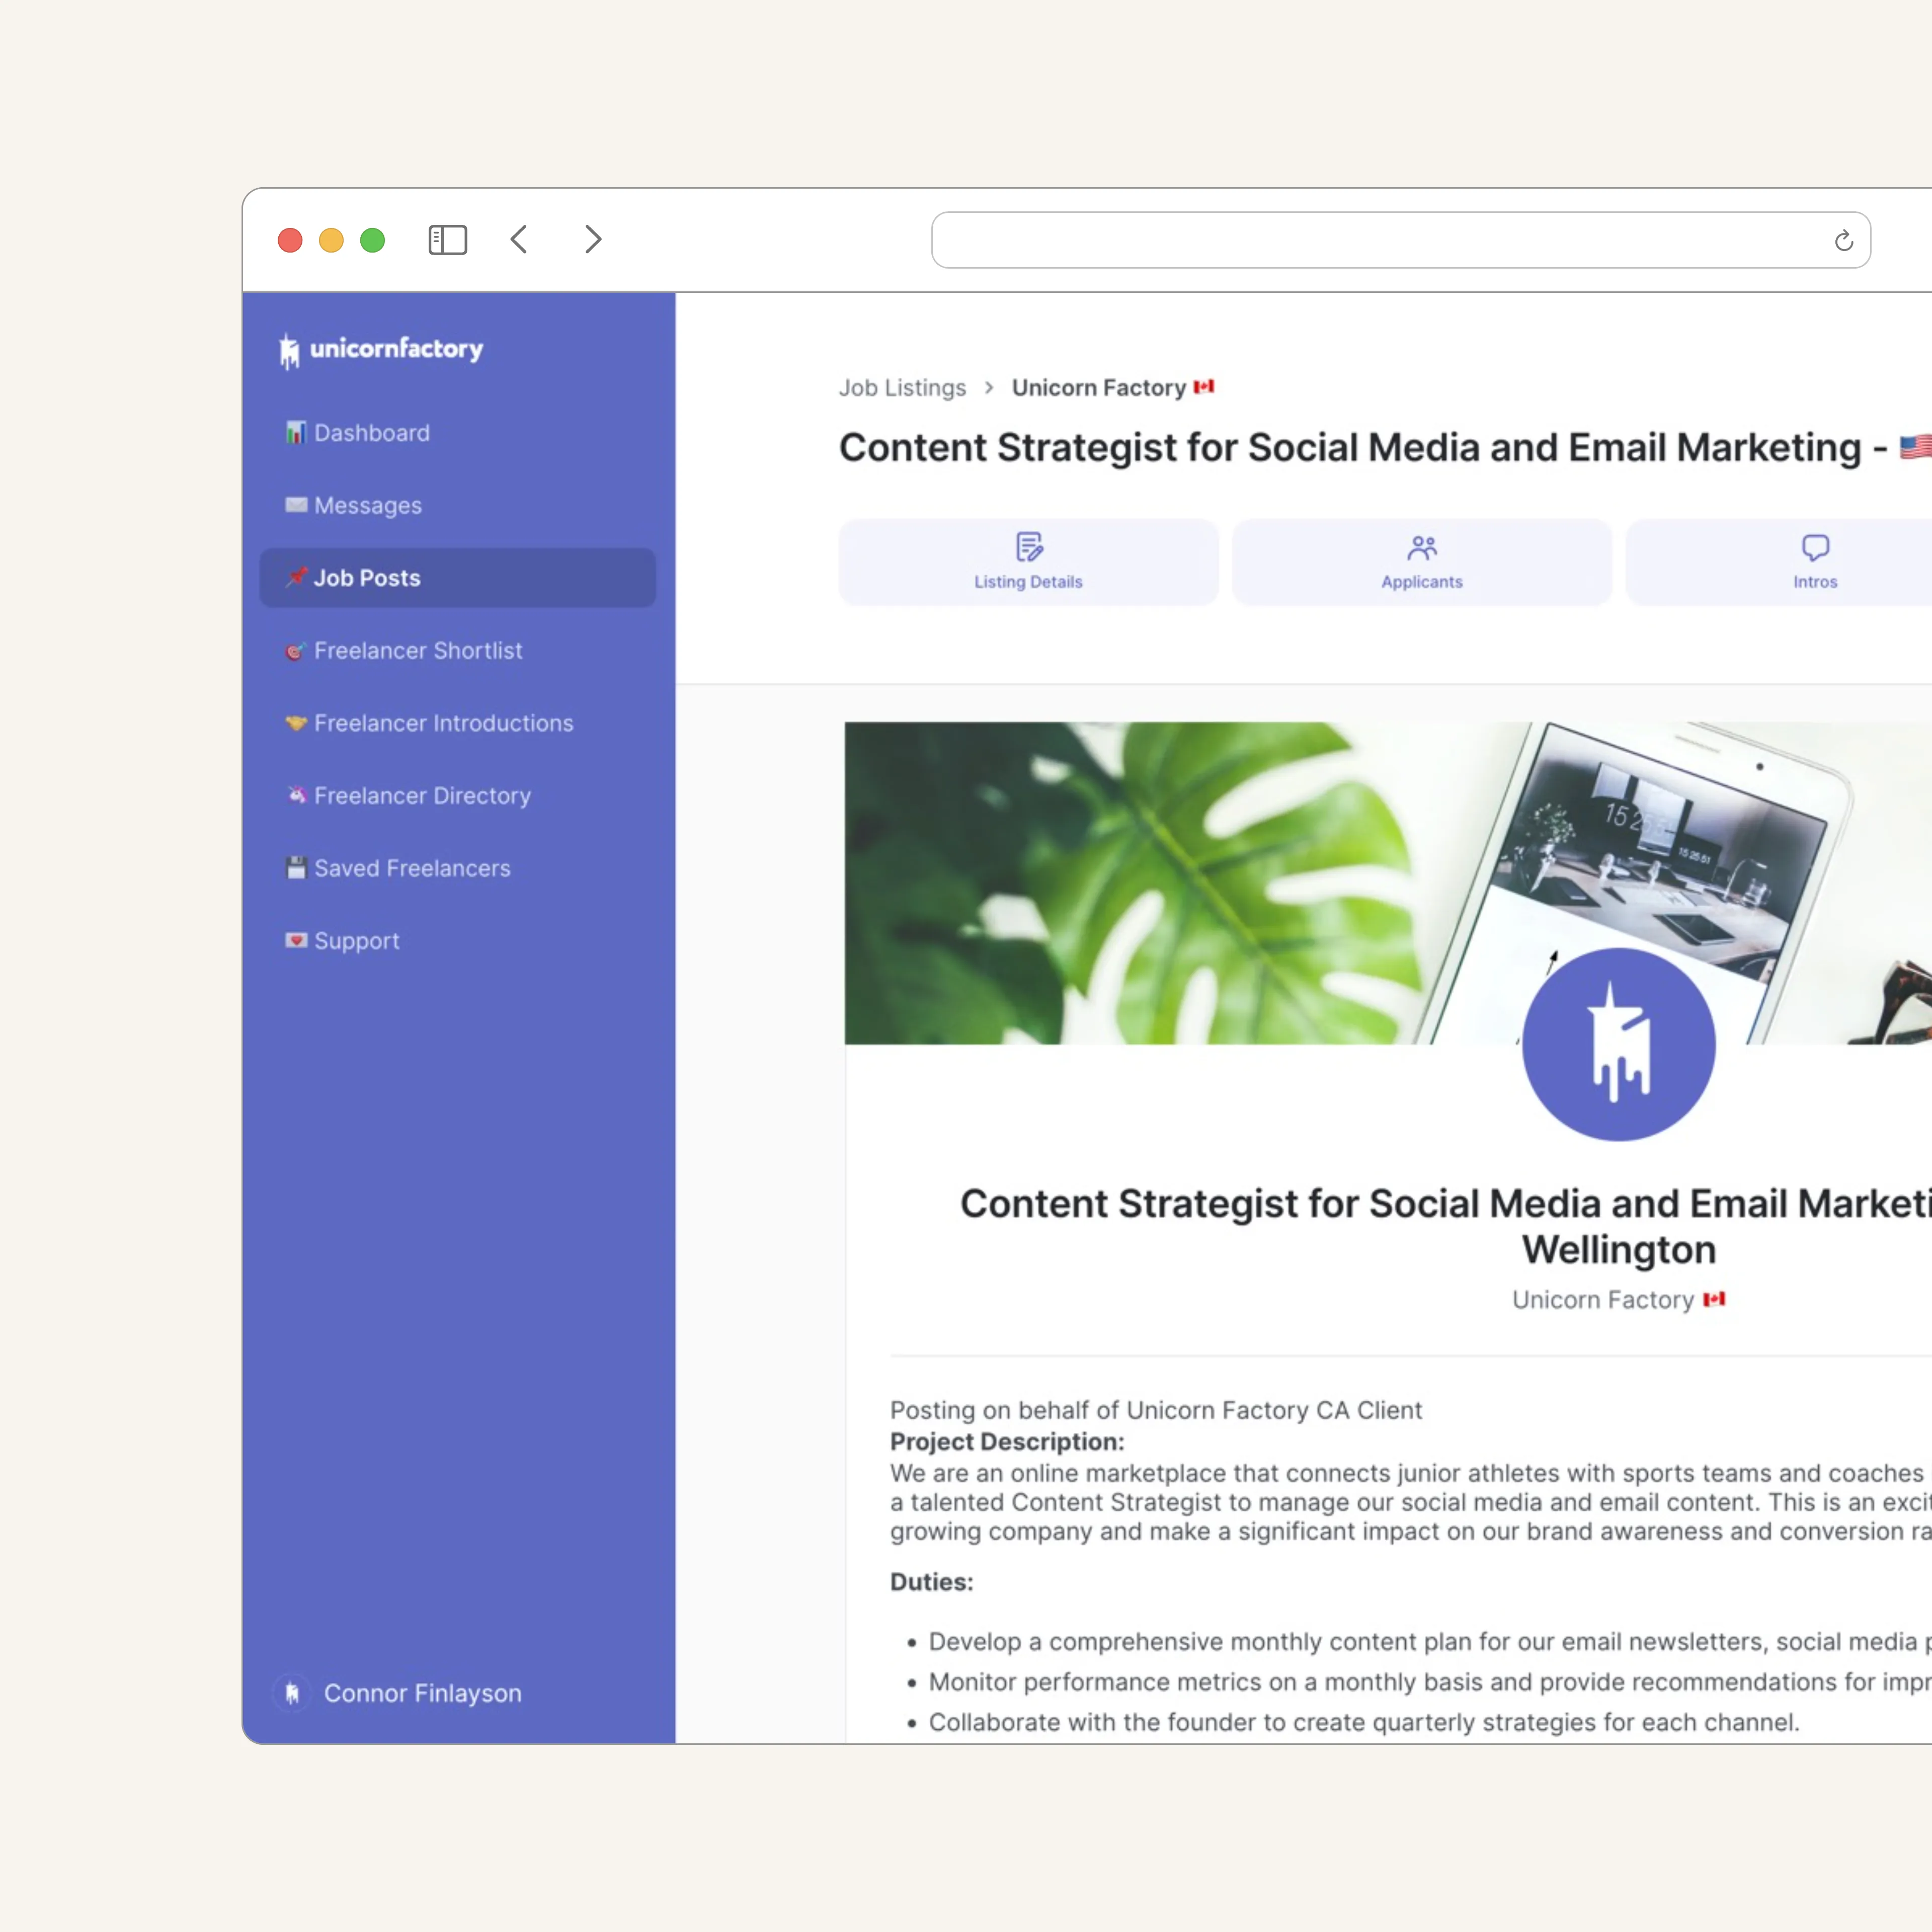The height and width of the screenshot is (1932, 1932).
Task: Toggle the browser sidebar panel
Action: (448, 240)
